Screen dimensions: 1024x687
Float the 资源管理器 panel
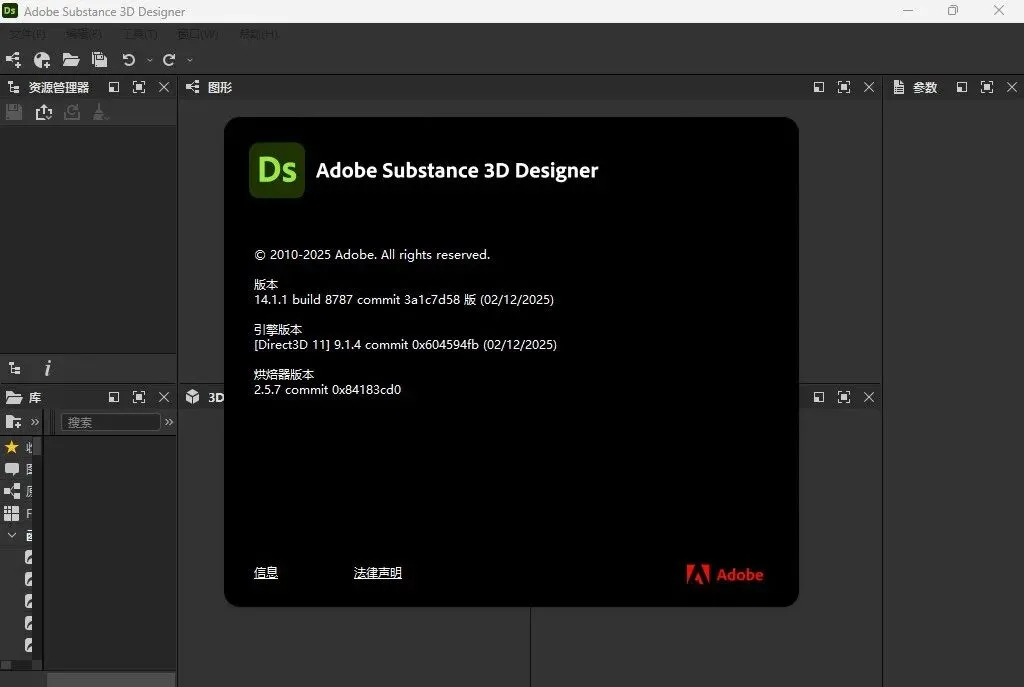tap(114, 87)
